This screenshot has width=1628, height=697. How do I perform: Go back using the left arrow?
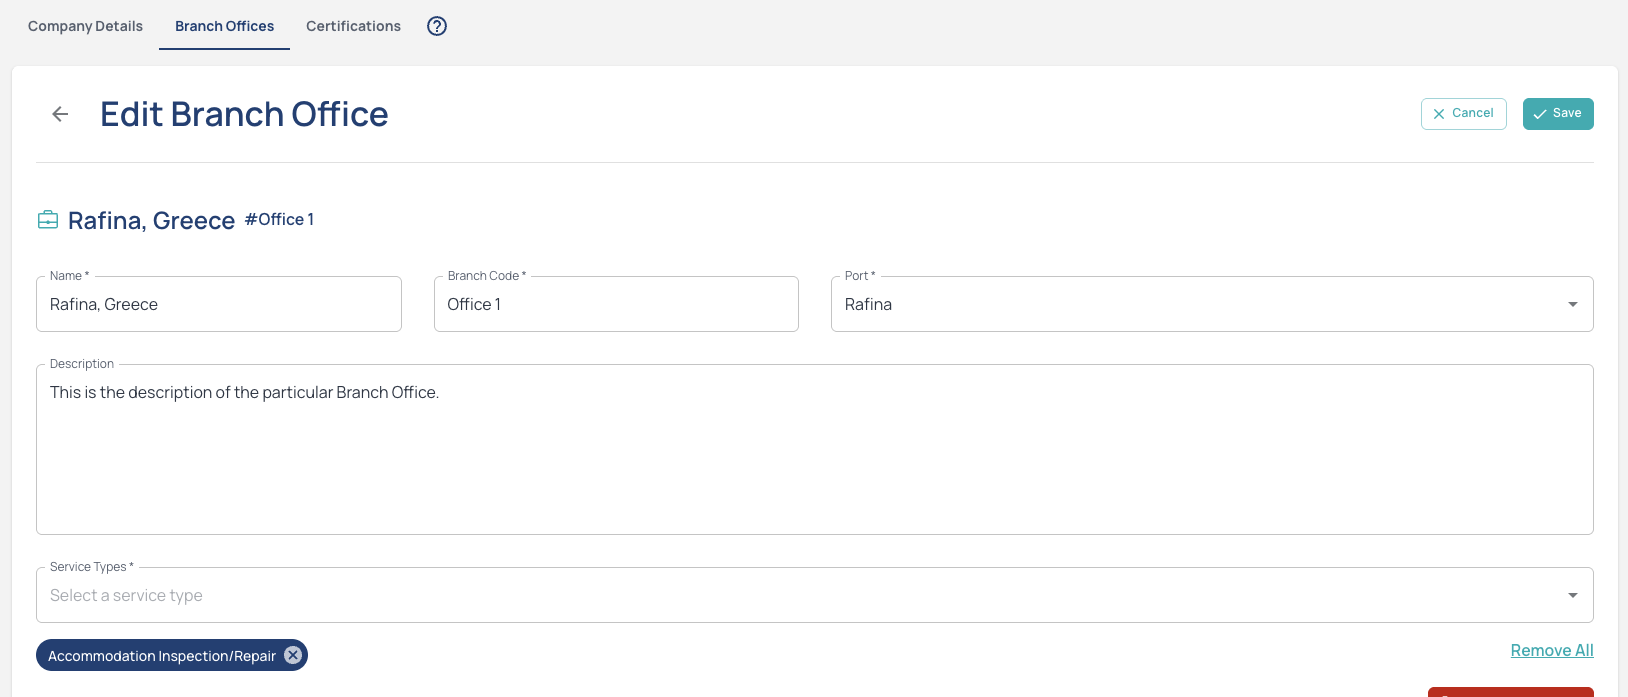tap(60, 114)
